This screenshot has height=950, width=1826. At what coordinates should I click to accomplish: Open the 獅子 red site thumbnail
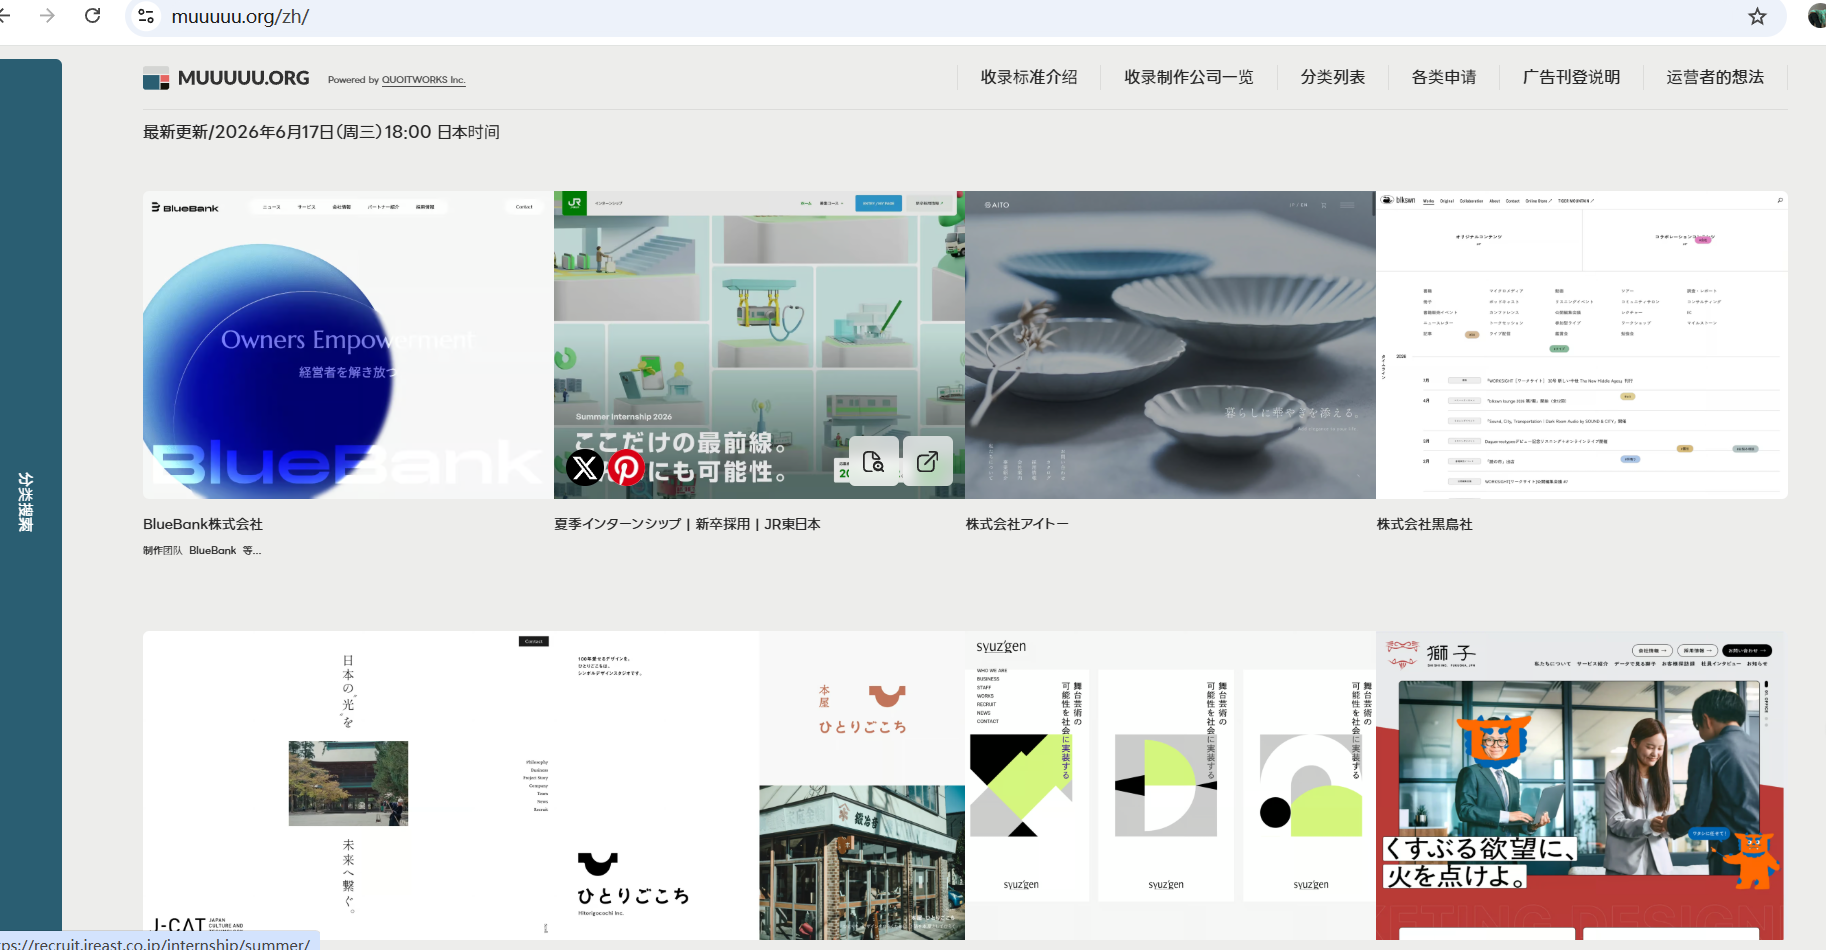point(1580,785)
